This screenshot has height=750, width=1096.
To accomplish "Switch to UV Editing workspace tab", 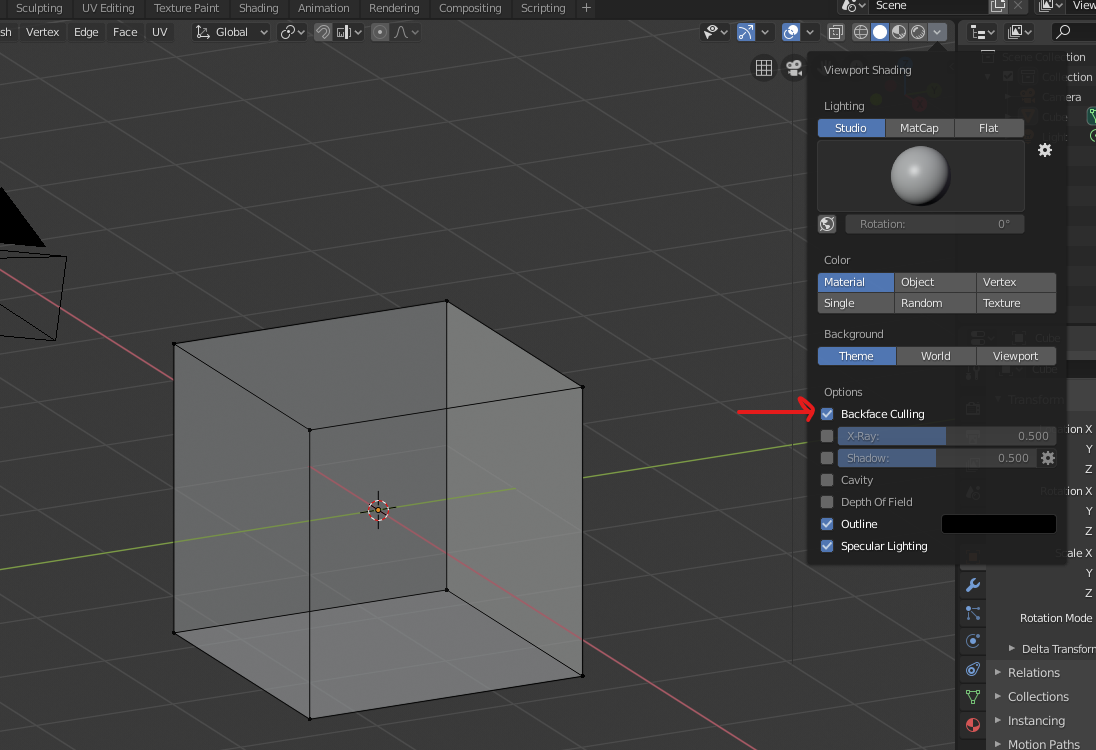I will (108, 8).
